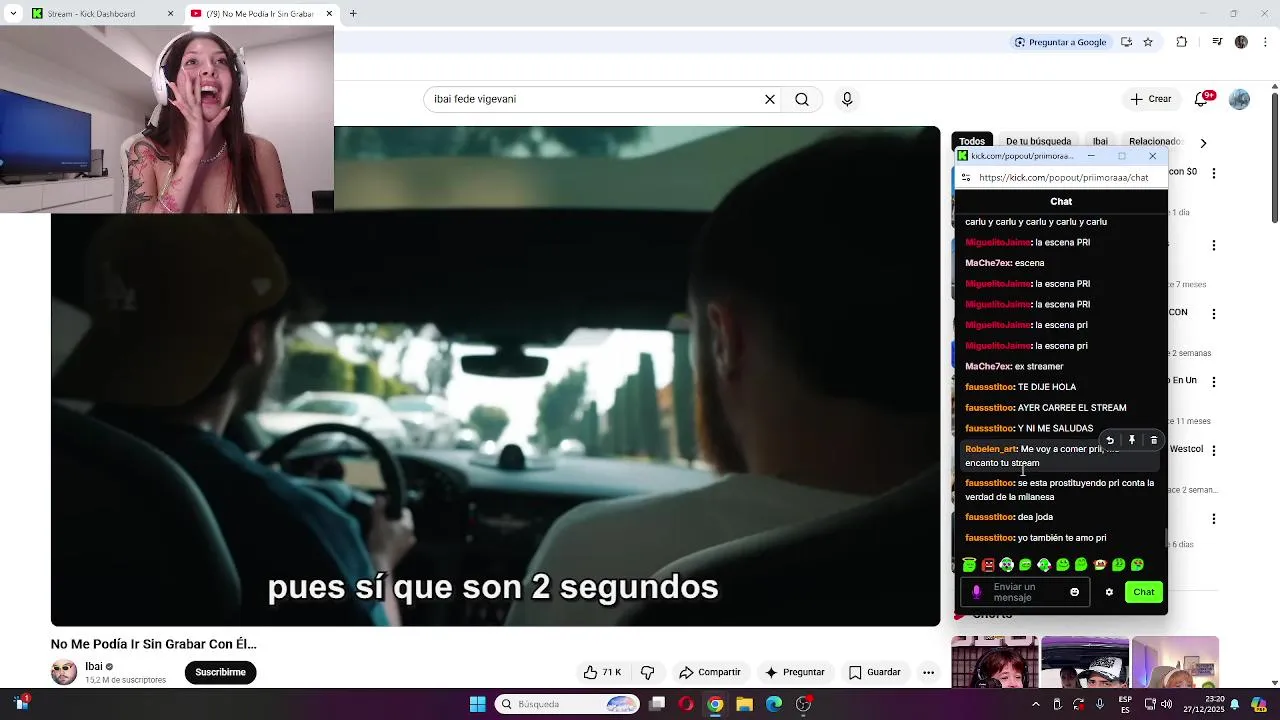Click the faussstitoo username on 'TE DIJE HOLA'
Viewport: 1280px width, 720px height.
click(x=990, y=387)
